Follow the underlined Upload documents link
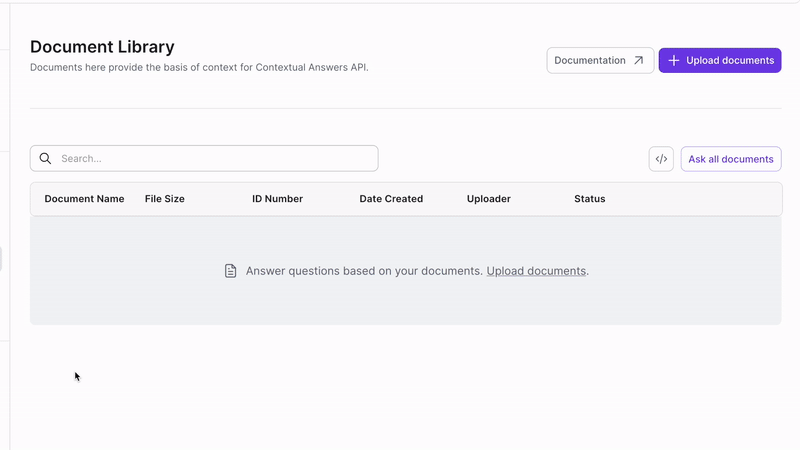 point(536,271)
